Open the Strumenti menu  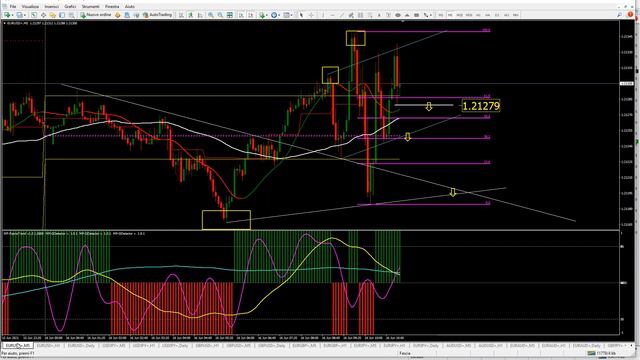point(90,7)
